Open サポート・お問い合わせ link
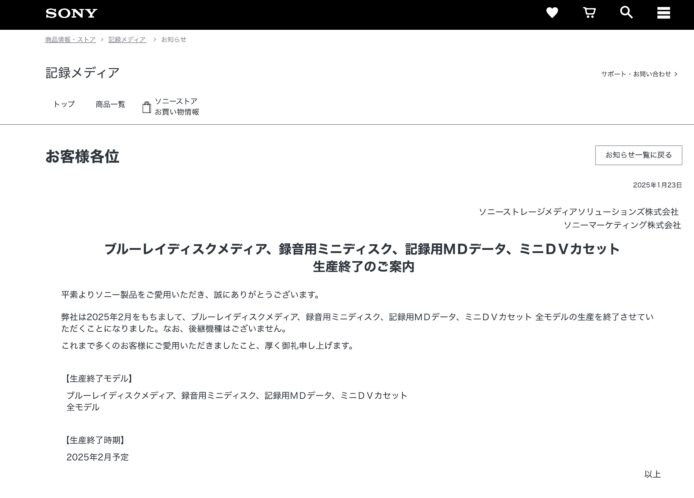The width and height of the screenshot is (694, 498). tap(636, 74)
